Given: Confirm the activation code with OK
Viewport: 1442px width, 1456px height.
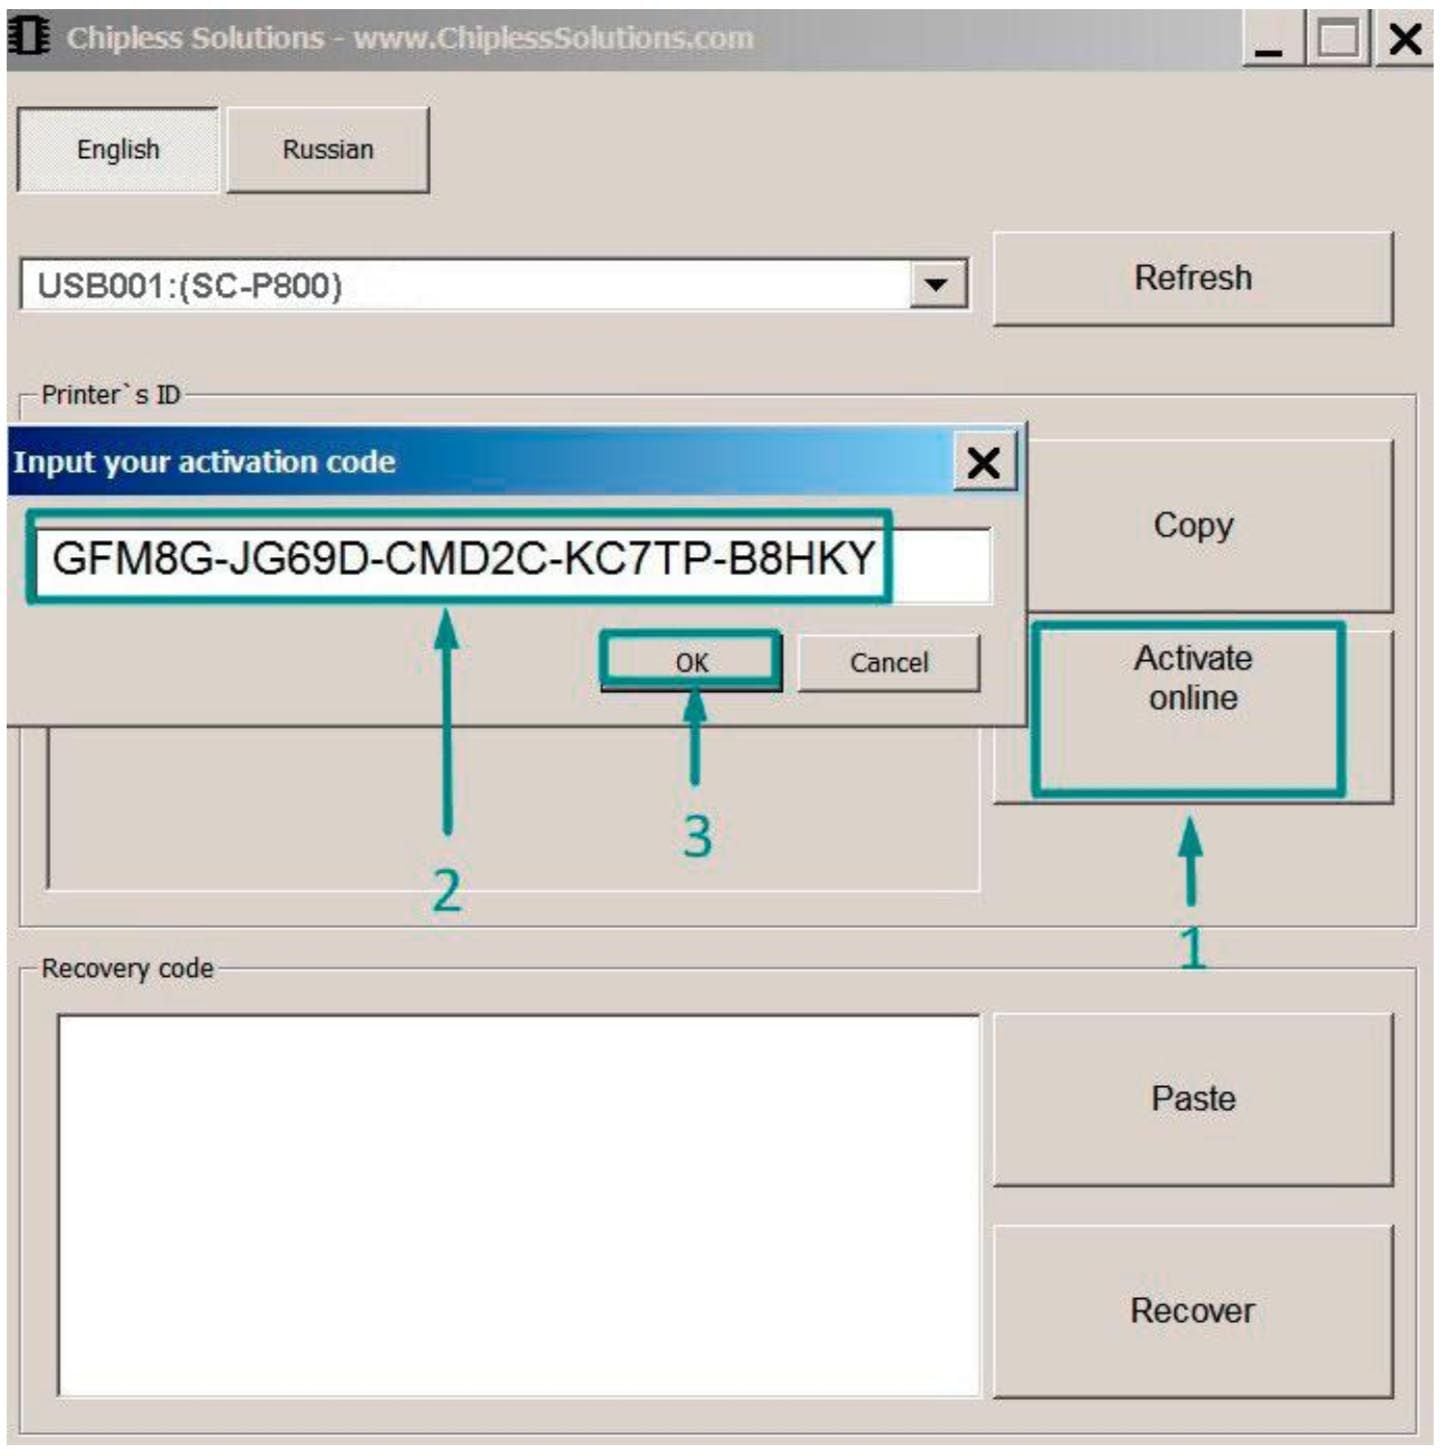Looking at the screenshot, I should coord(691,662).
